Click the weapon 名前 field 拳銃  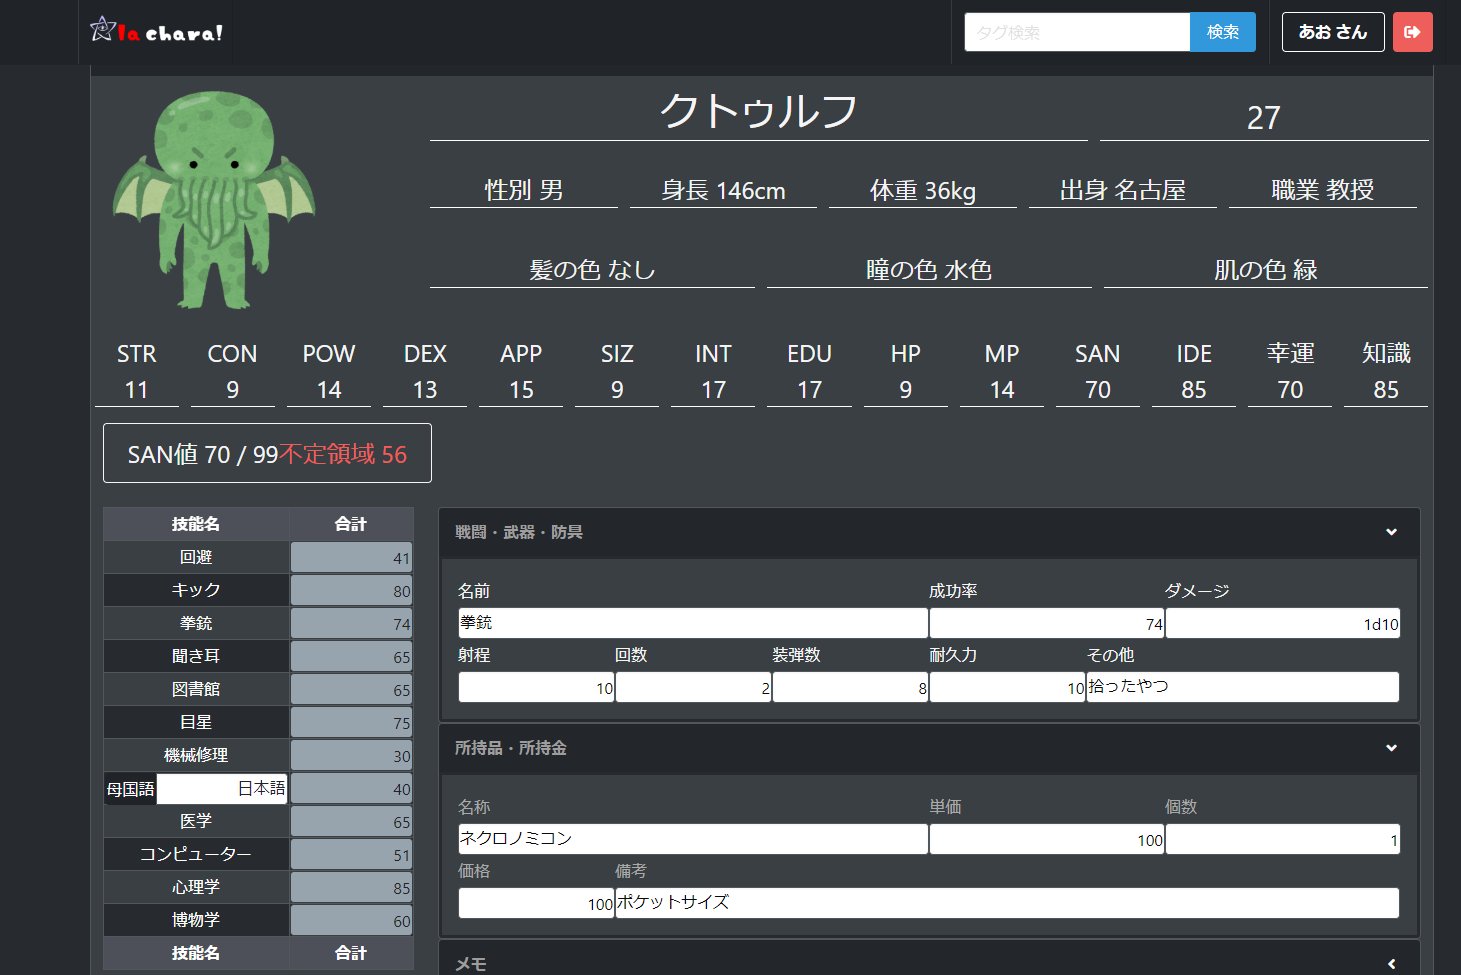pyautogui.click(x=693, y=623)
